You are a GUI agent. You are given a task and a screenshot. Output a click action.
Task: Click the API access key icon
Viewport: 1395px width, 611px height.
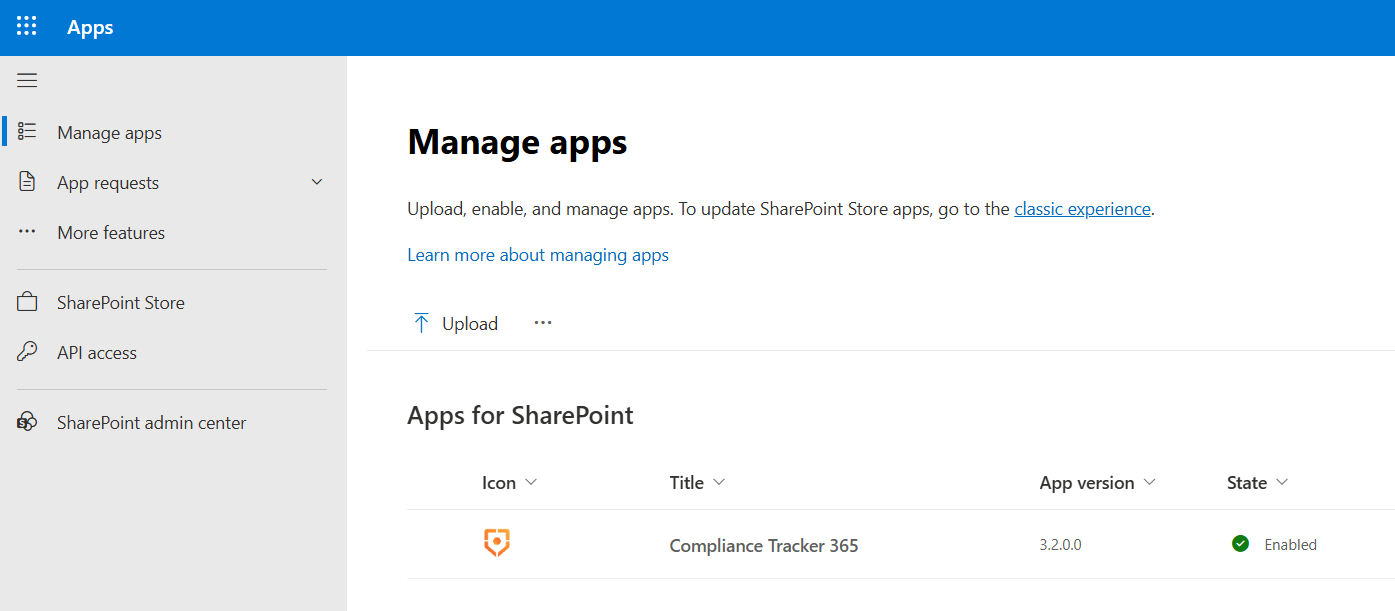coord(27,352)
